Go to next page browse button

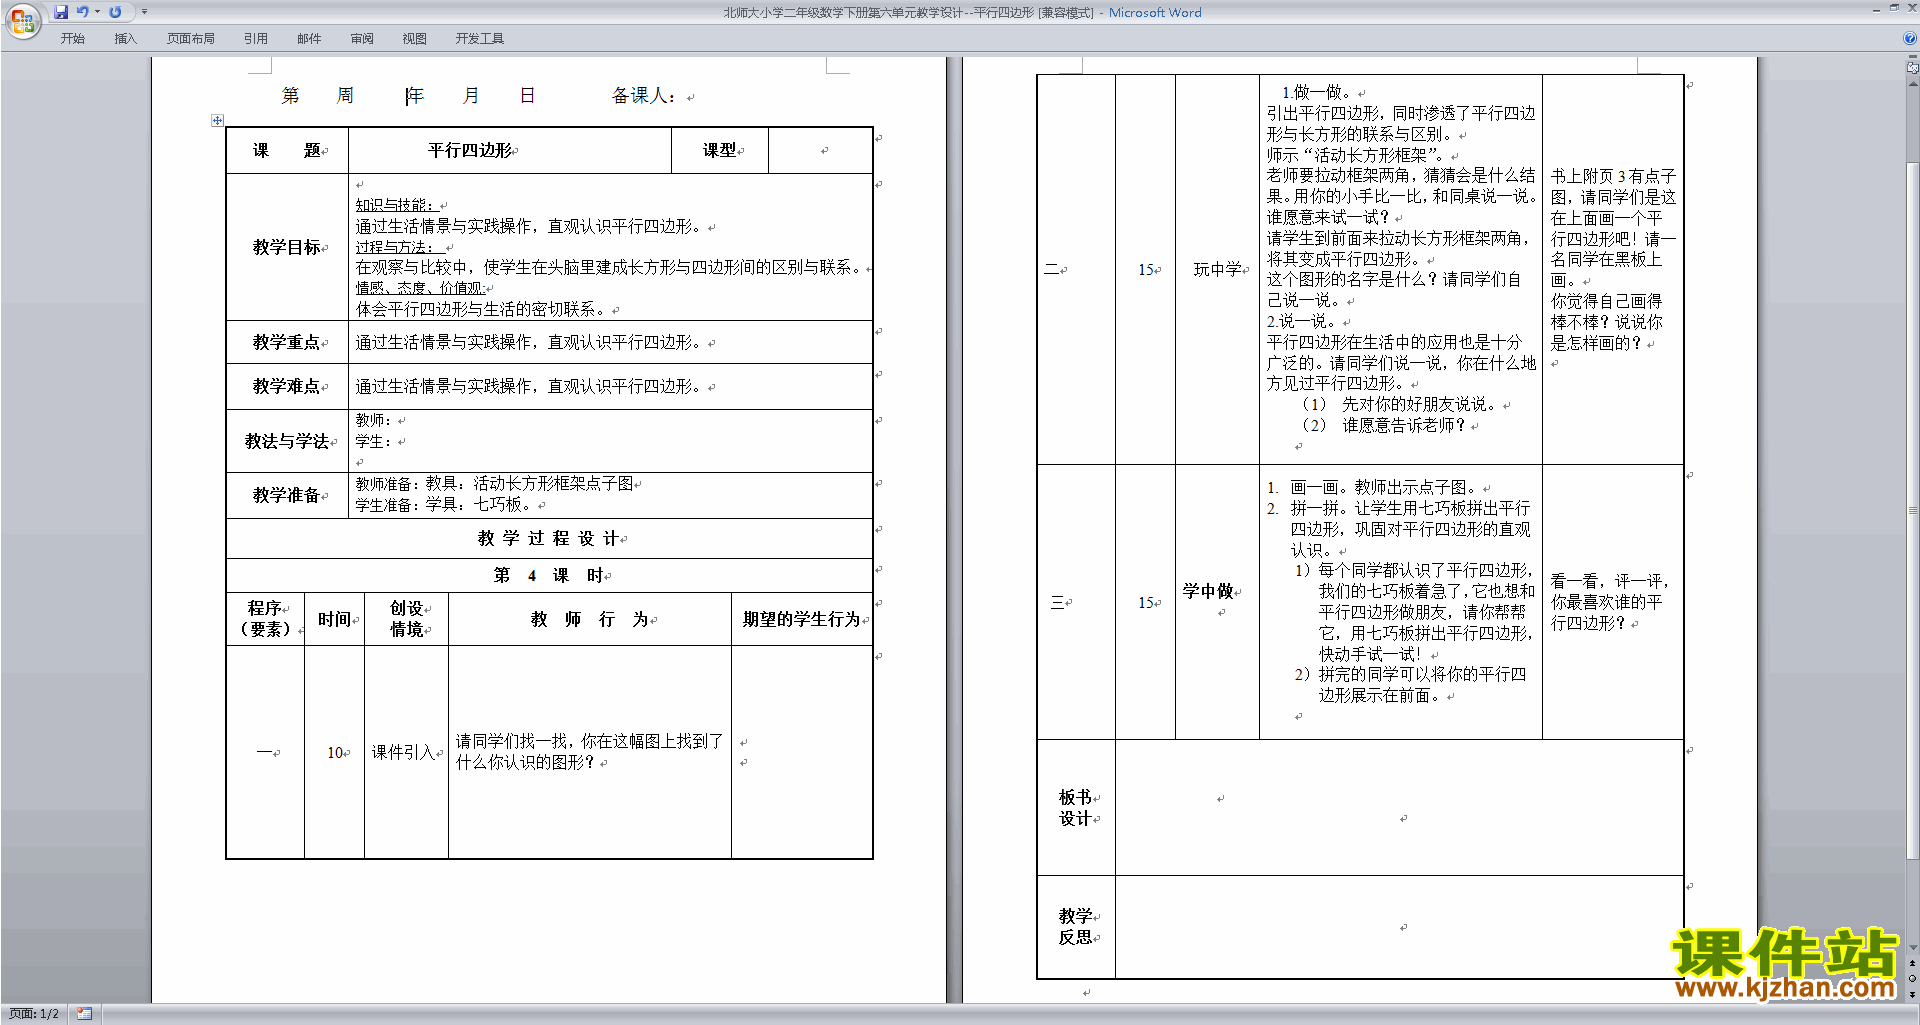pos(1912,994)
